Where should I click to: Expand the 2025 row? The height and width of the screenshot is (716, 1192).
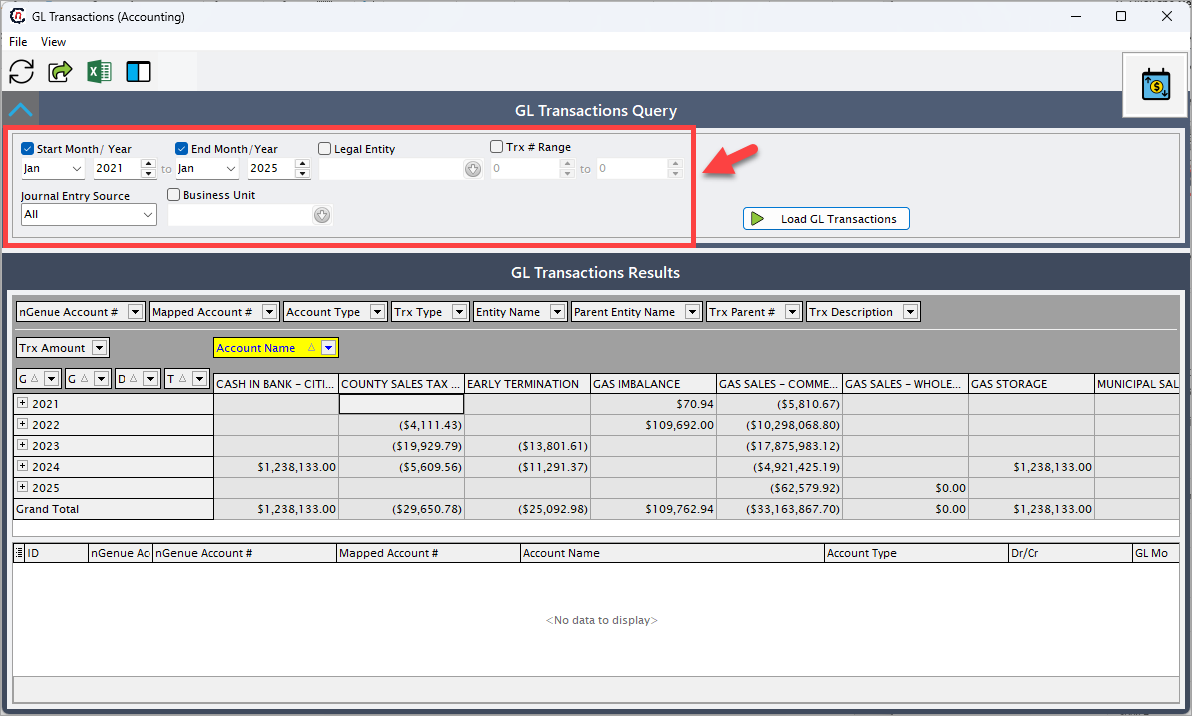coord(23,486)
